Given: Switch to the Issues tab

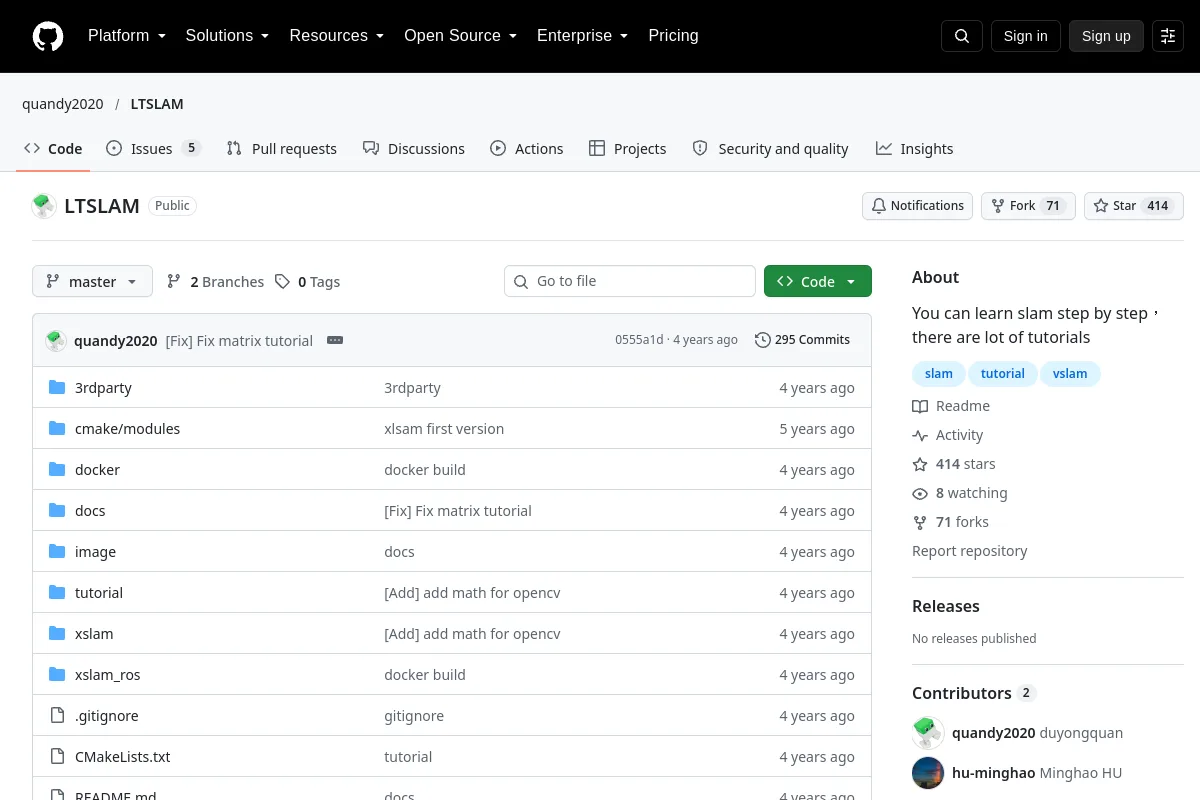Looking at the screenshot, I should pos(153,149).
